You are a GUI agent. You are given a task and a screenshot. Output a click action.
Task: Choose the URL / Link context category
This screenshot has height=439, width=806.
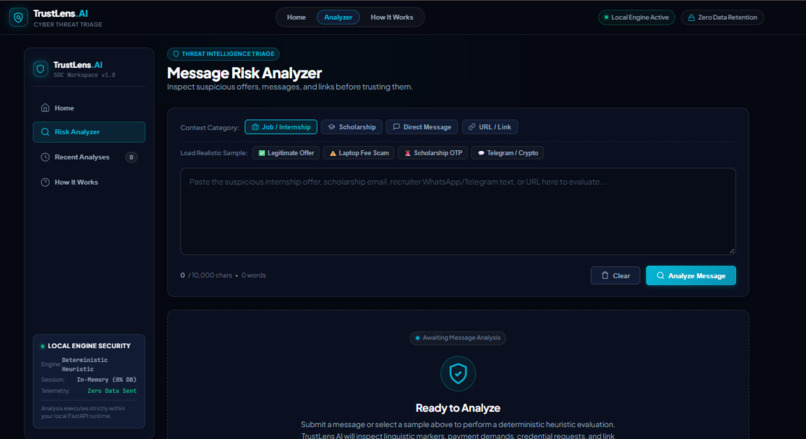click(x=489, y=127)
